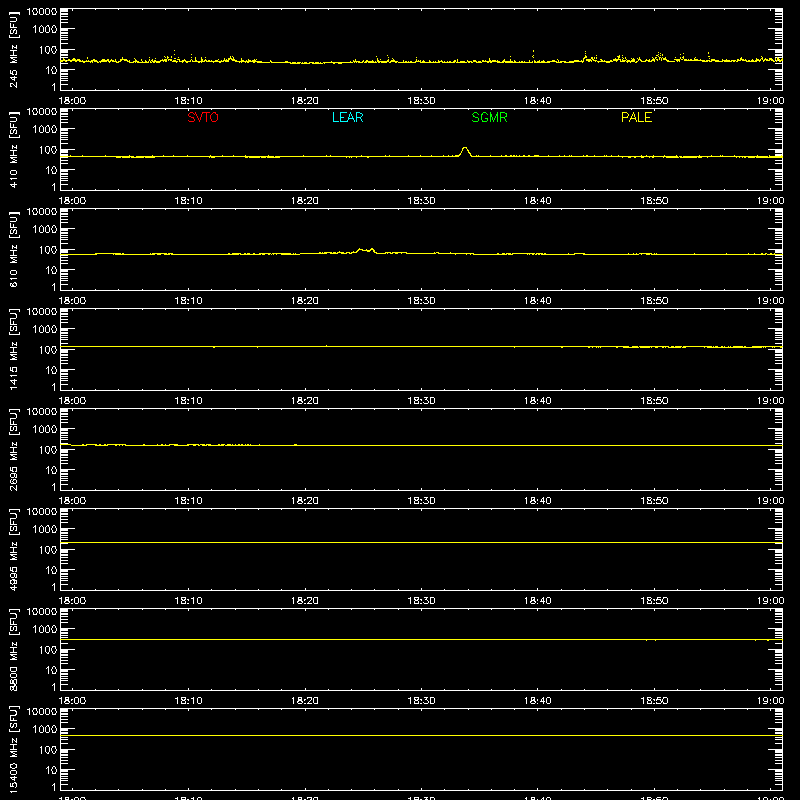This screenshot has width=800, height=800.
Task: Click the raised bump in the 610 MHz curve
Action: pyautogui.click(x=365, y=250)
